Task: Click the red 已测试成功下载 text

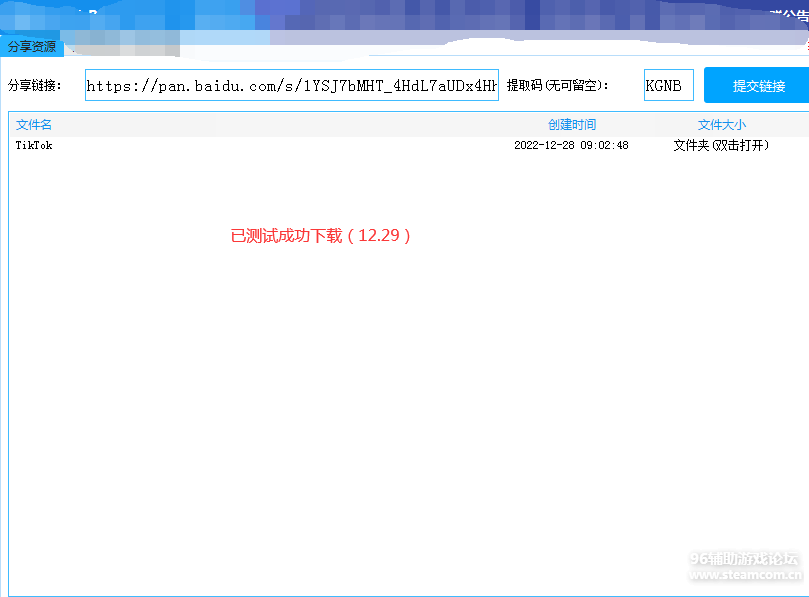Action: point(321,236)
